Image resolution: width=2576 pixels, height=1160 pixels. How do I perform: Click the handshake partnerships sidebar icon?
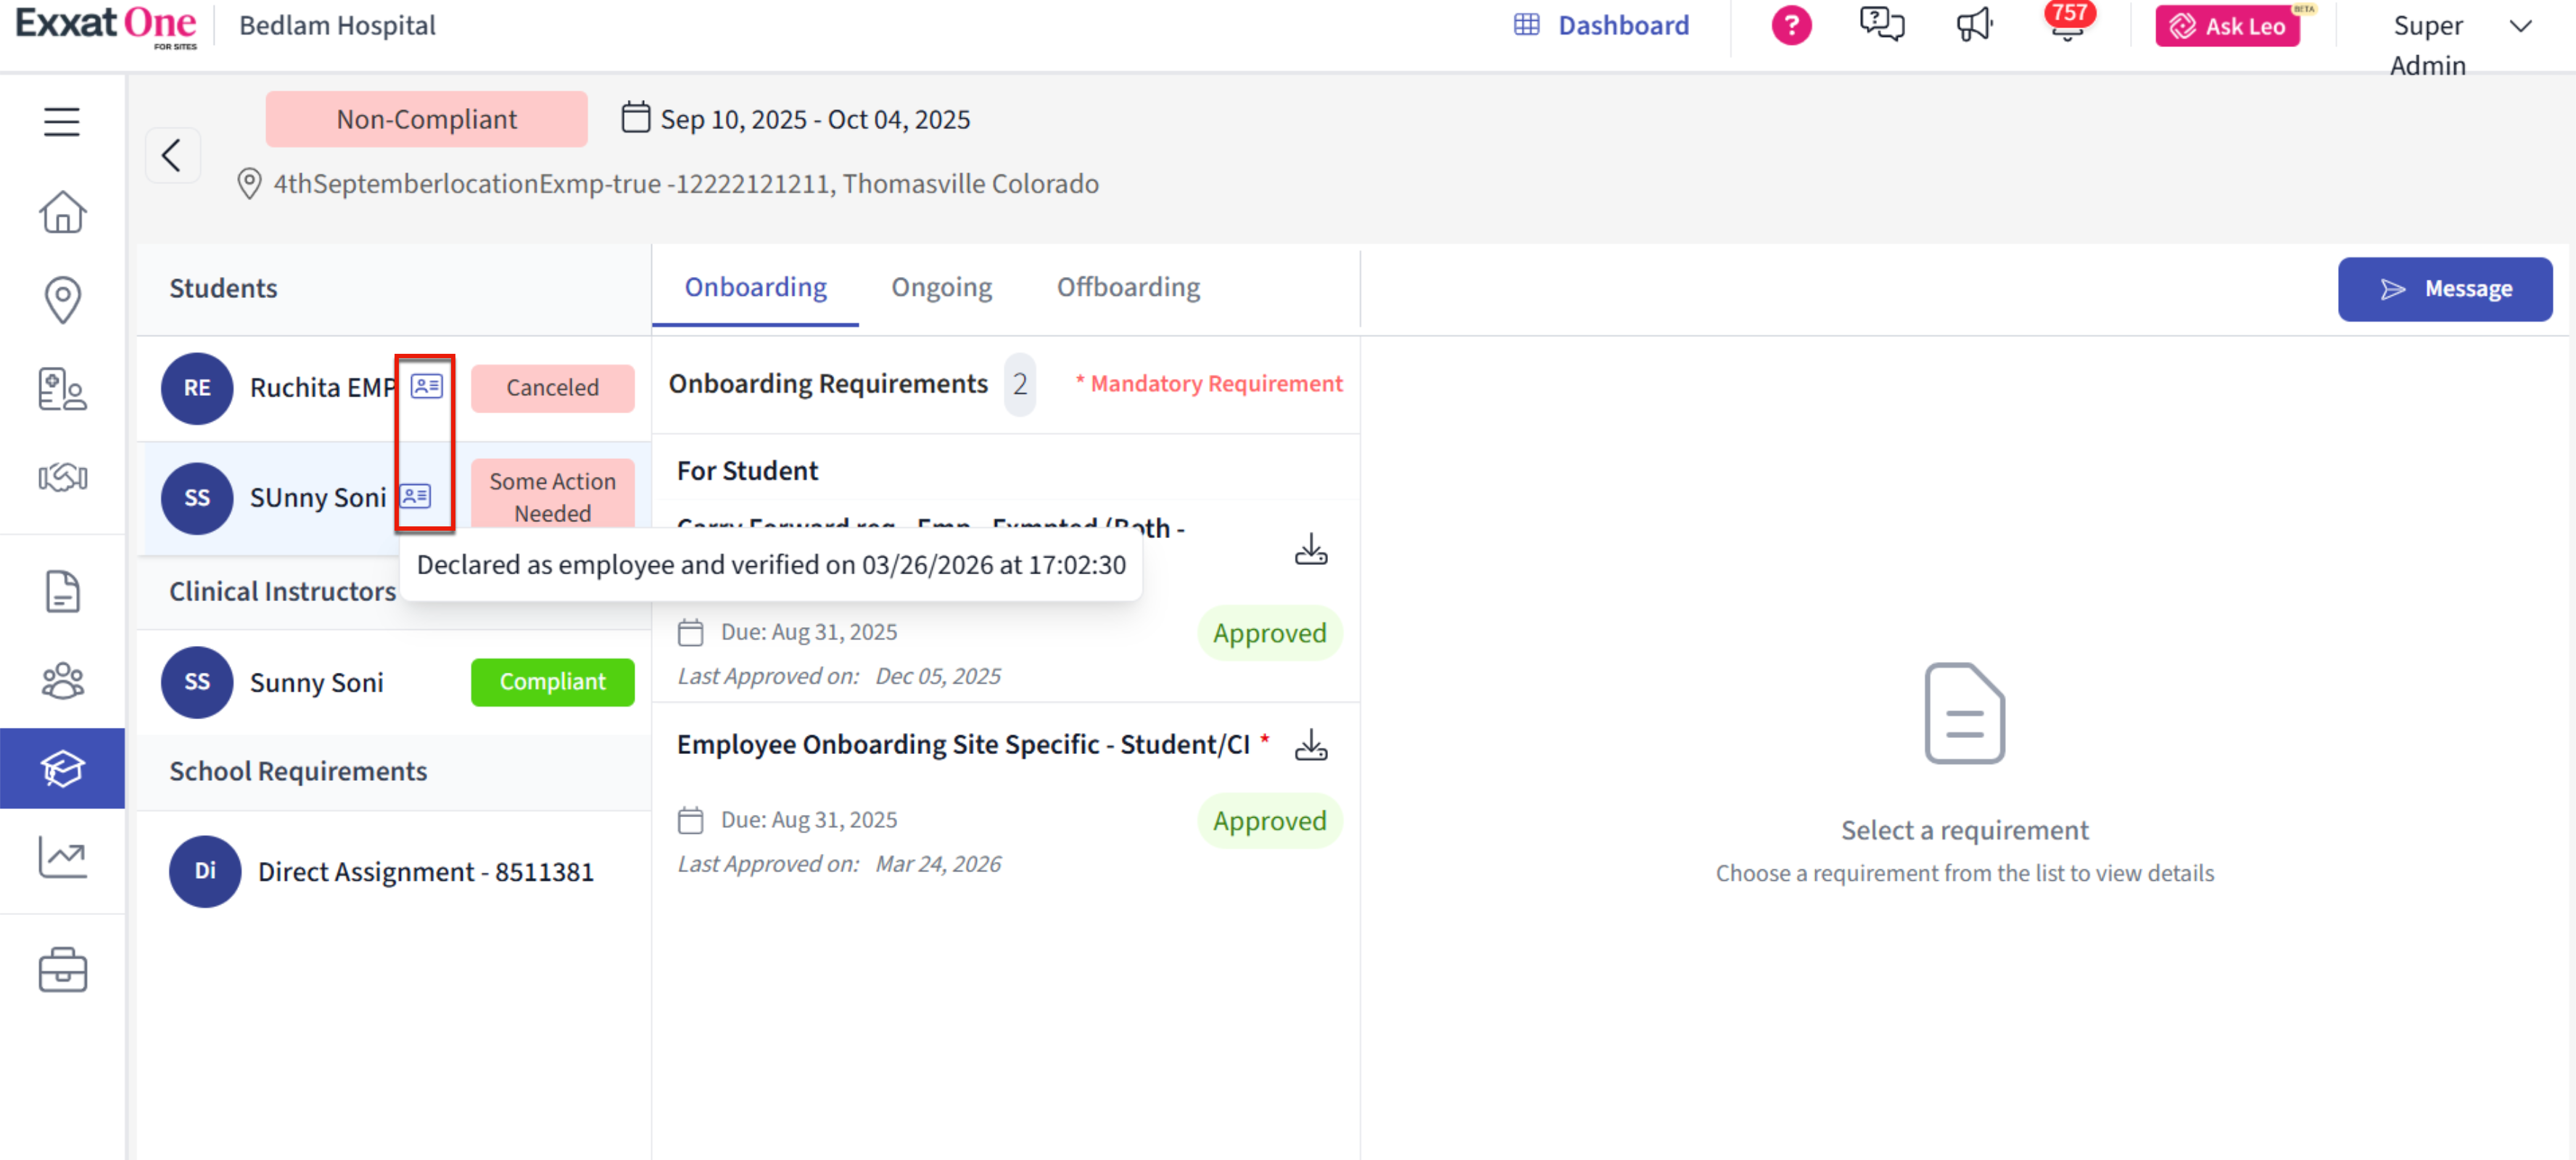pyautogui.click(x=62, y=477)
